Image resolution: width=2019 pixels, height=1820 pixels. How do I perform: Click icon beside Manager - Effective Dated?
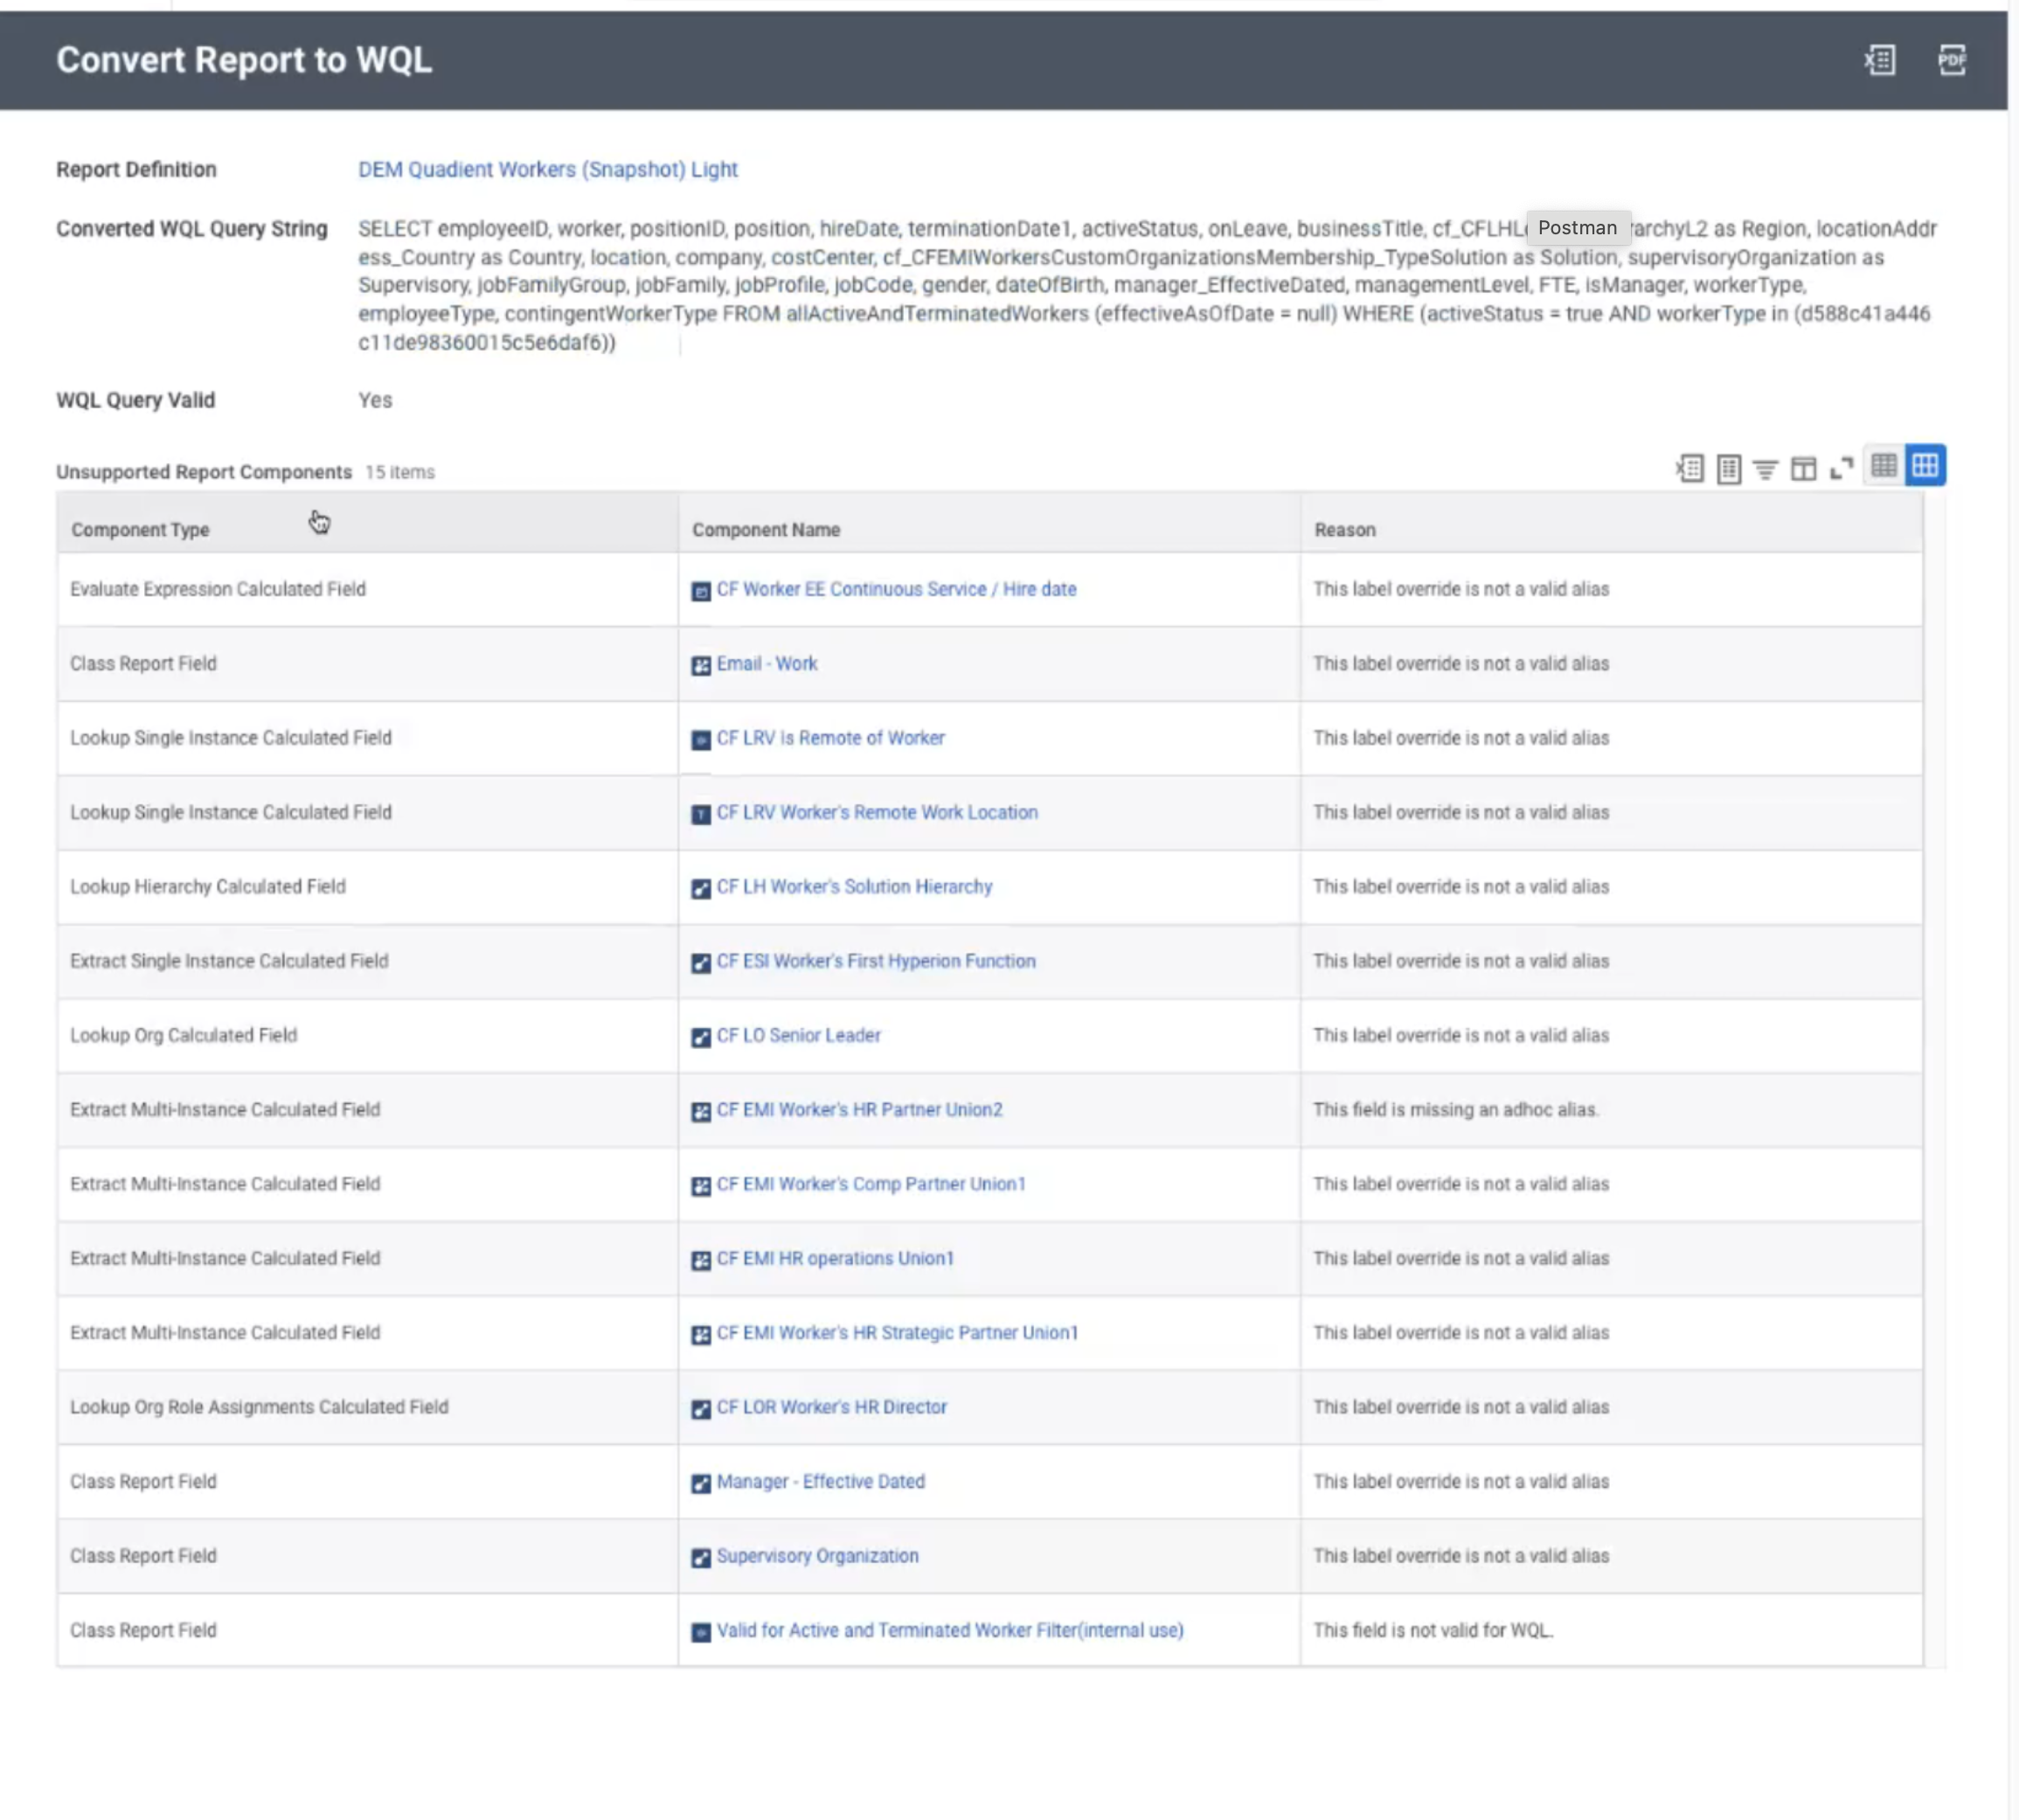[x=701, y=1484]
